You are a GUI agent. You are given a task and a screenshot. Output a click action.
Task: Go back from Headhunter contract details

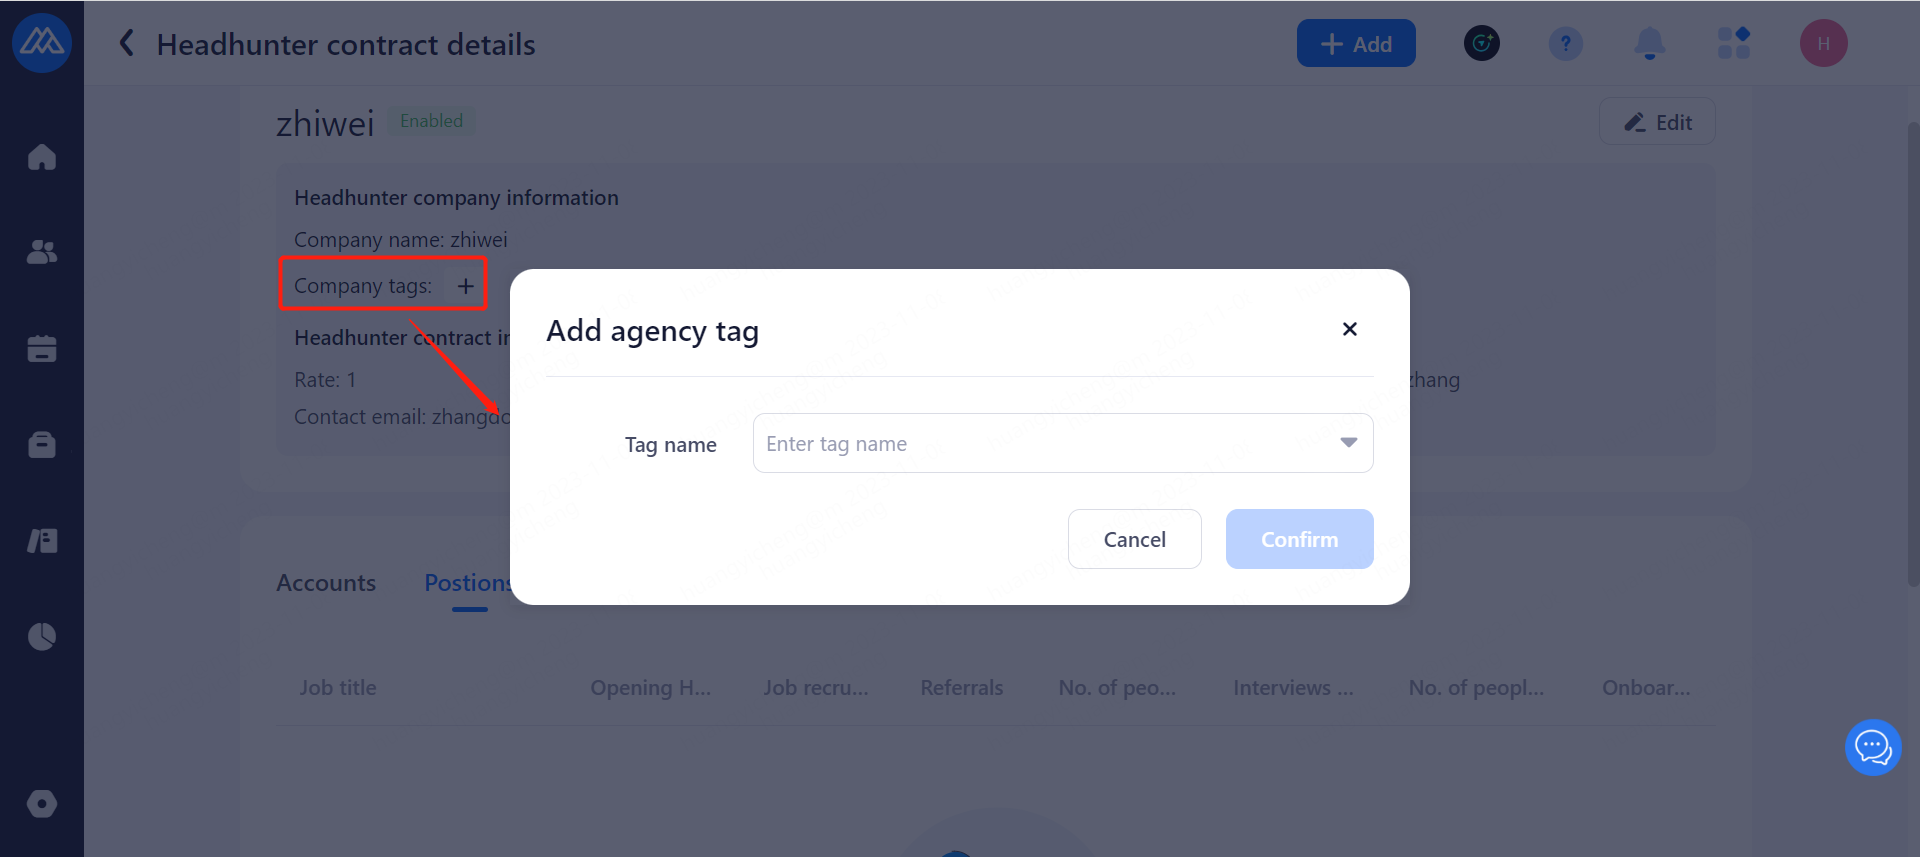(x=127, y=43)
